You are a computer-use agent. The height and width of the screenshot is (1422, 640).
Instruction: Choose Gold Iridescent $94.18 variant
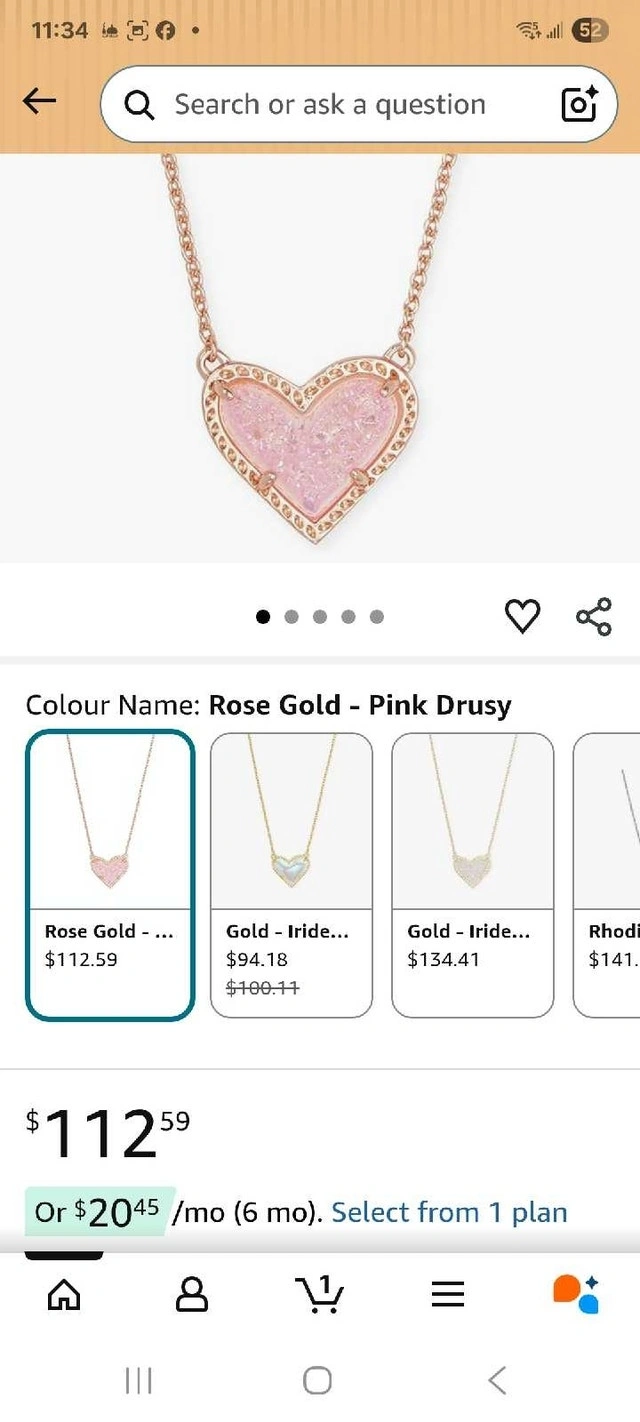click(x=291, y=875)
